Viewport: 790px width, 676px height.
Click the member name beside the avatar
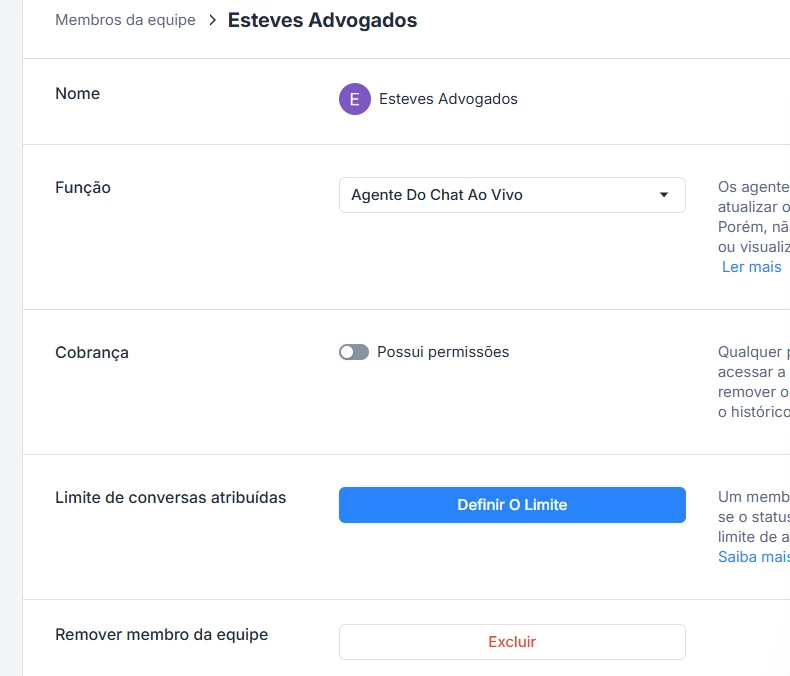point(448,99)
